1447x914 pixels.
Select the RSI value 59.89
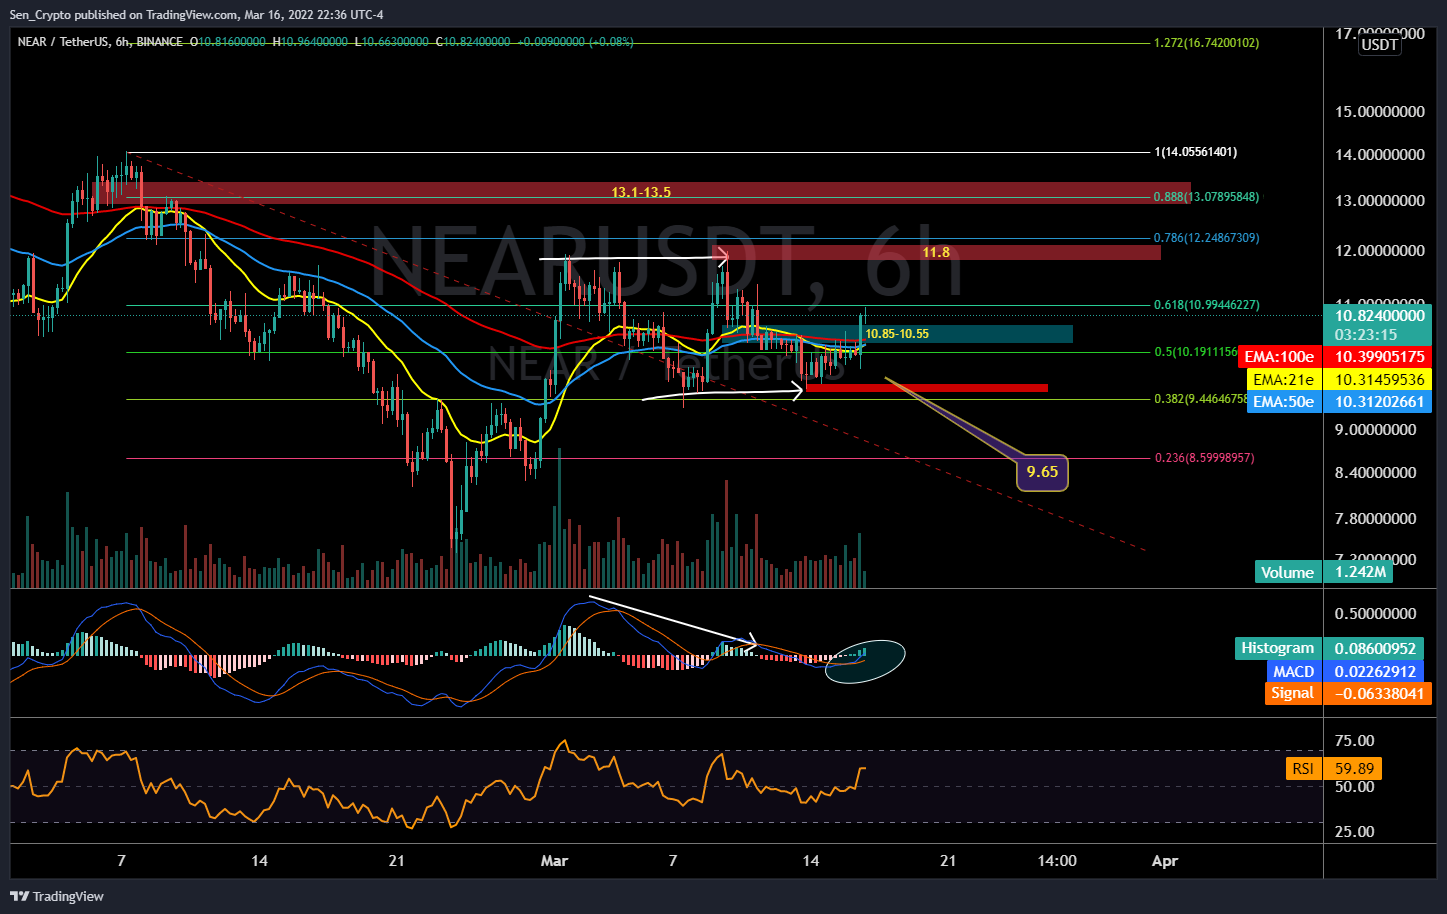click(x=1354, y=768)
